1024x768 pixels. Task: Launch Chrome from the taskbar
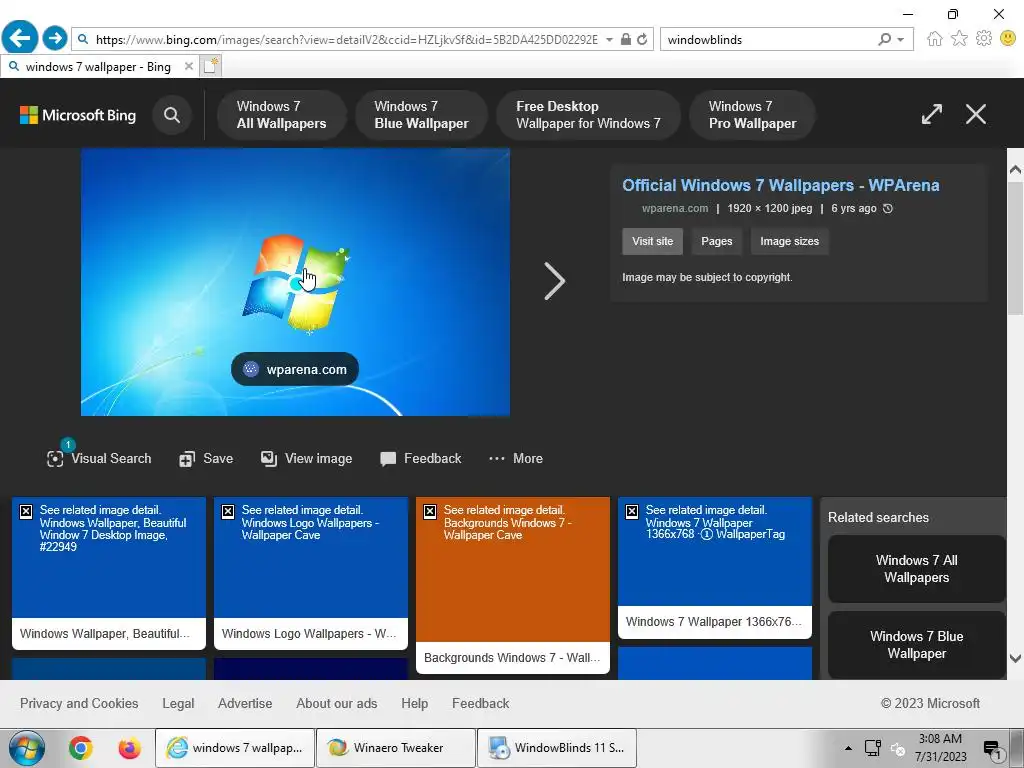(x=80, y=748)
